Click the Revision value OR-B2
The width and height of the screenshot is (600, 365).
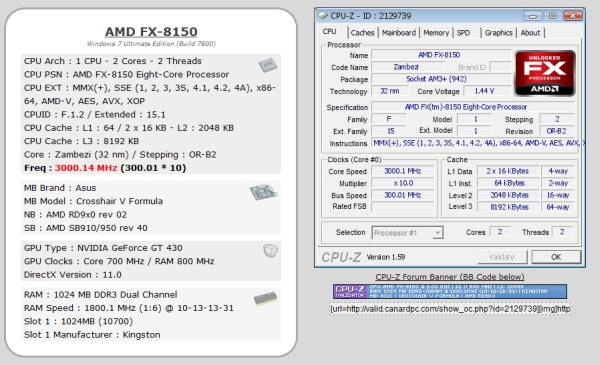point(556,131)
